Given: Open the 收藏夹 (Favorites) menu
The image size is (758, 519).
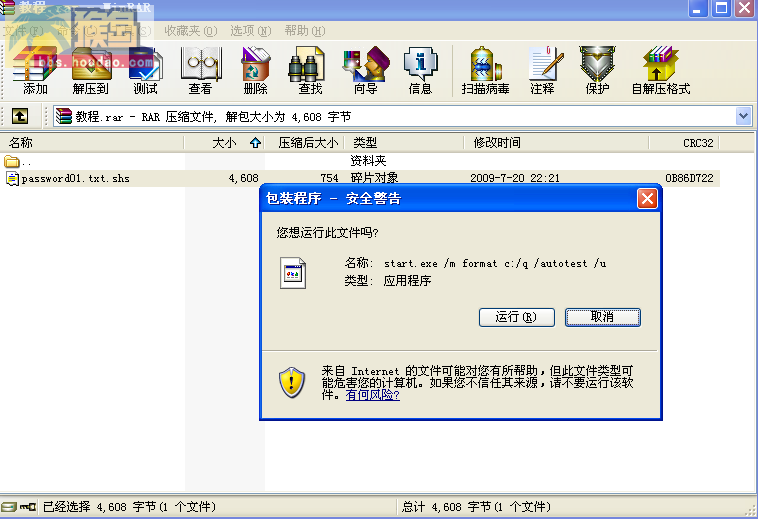Looking at the screenshot, I should point(190,31).
